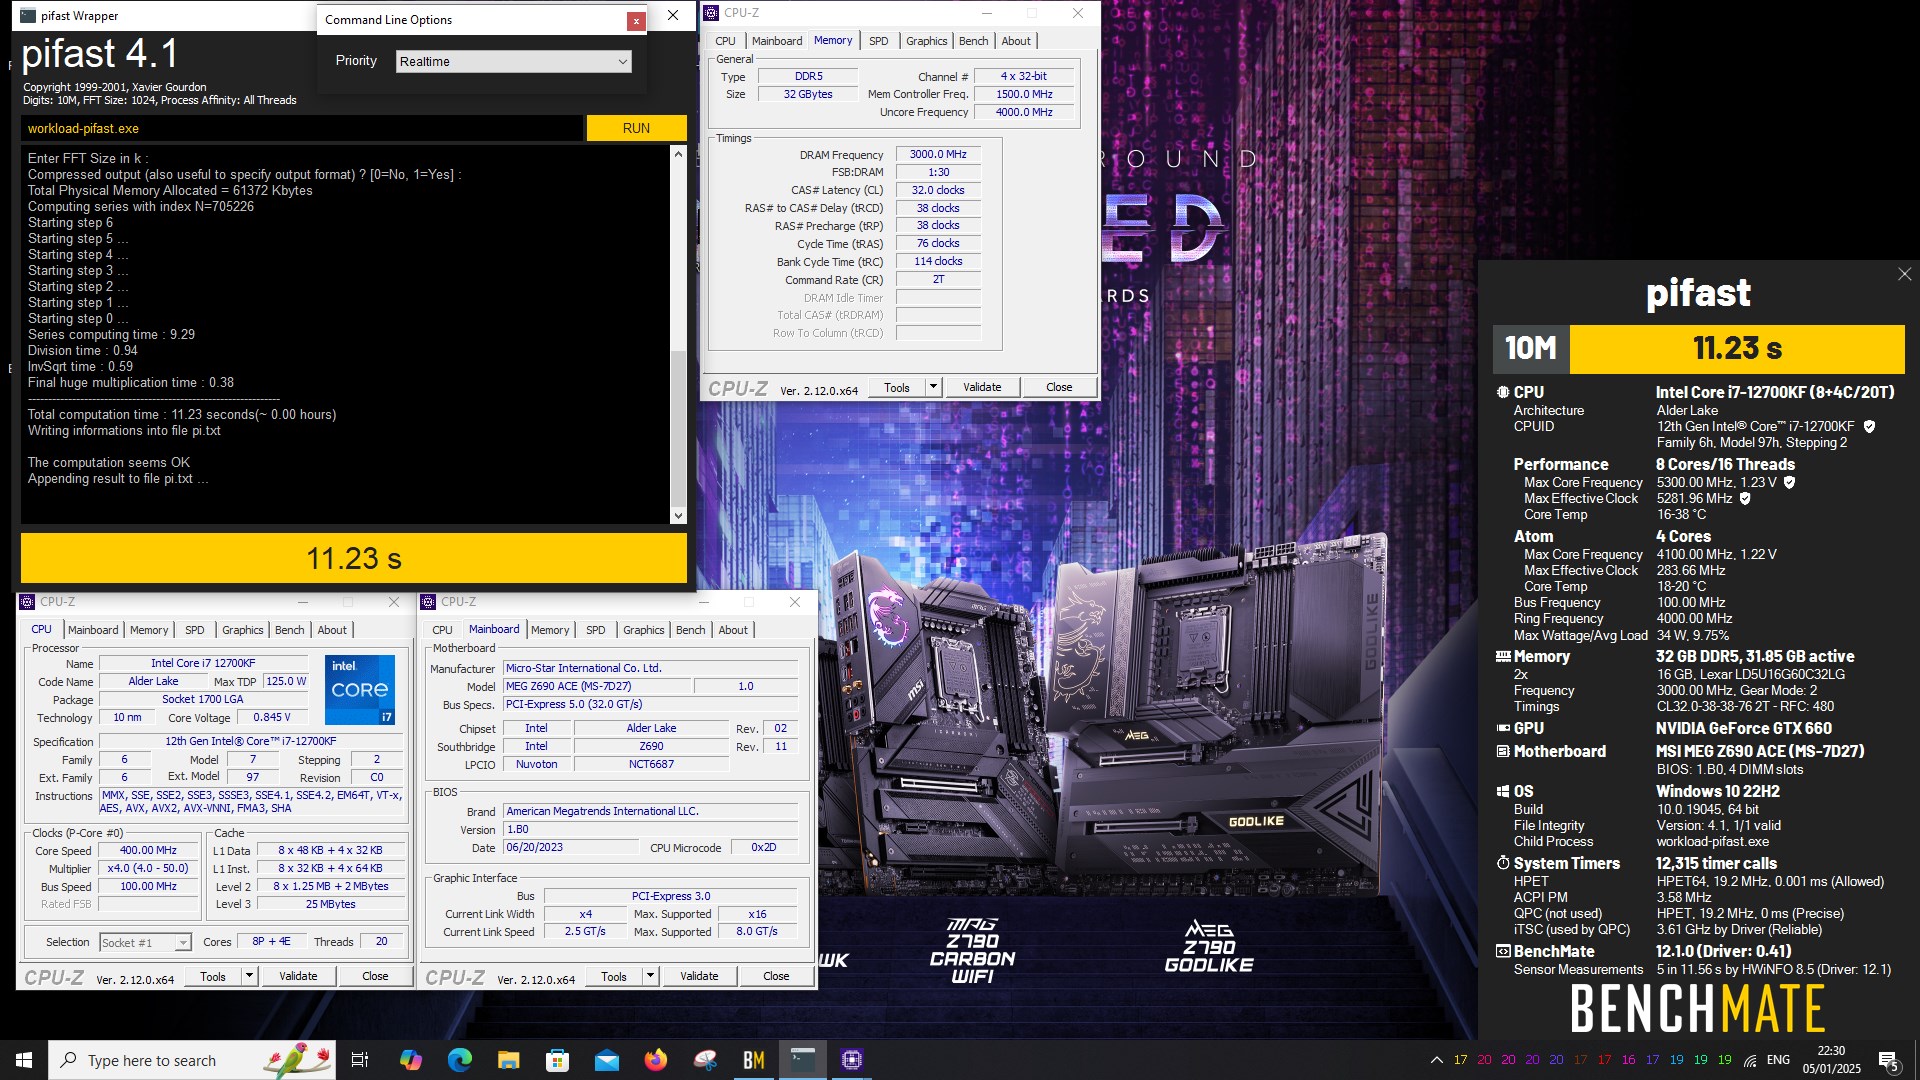This screenshot has width=1920, height=1080.
Task: Click the OS Windows icon in BenchMate panel
Action: [1502, 792]
